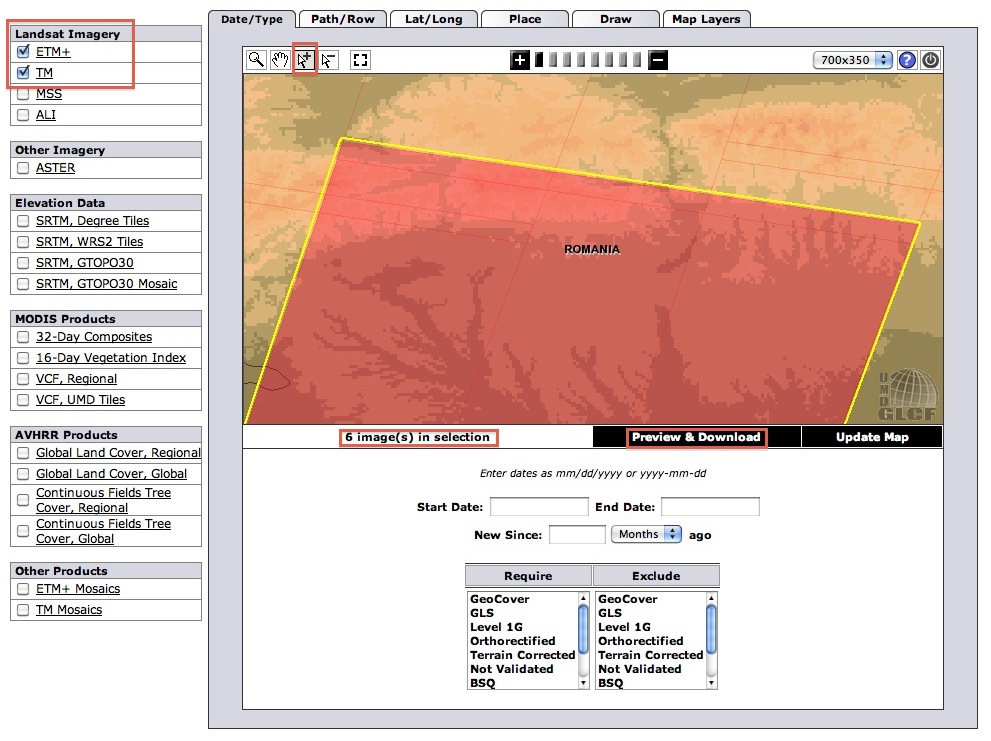
Task: Open the Place tab
Action: [x=525, y=19]
